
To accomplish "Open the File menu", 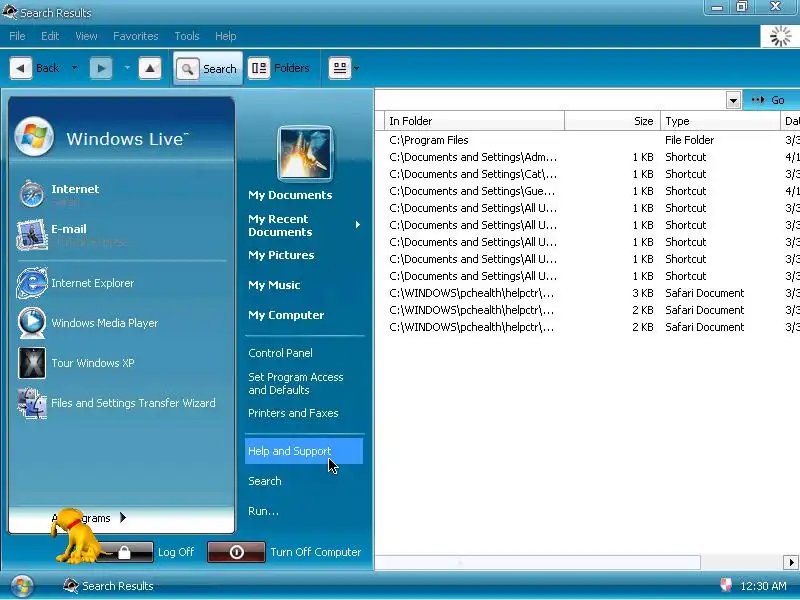I will click(17, 36).
